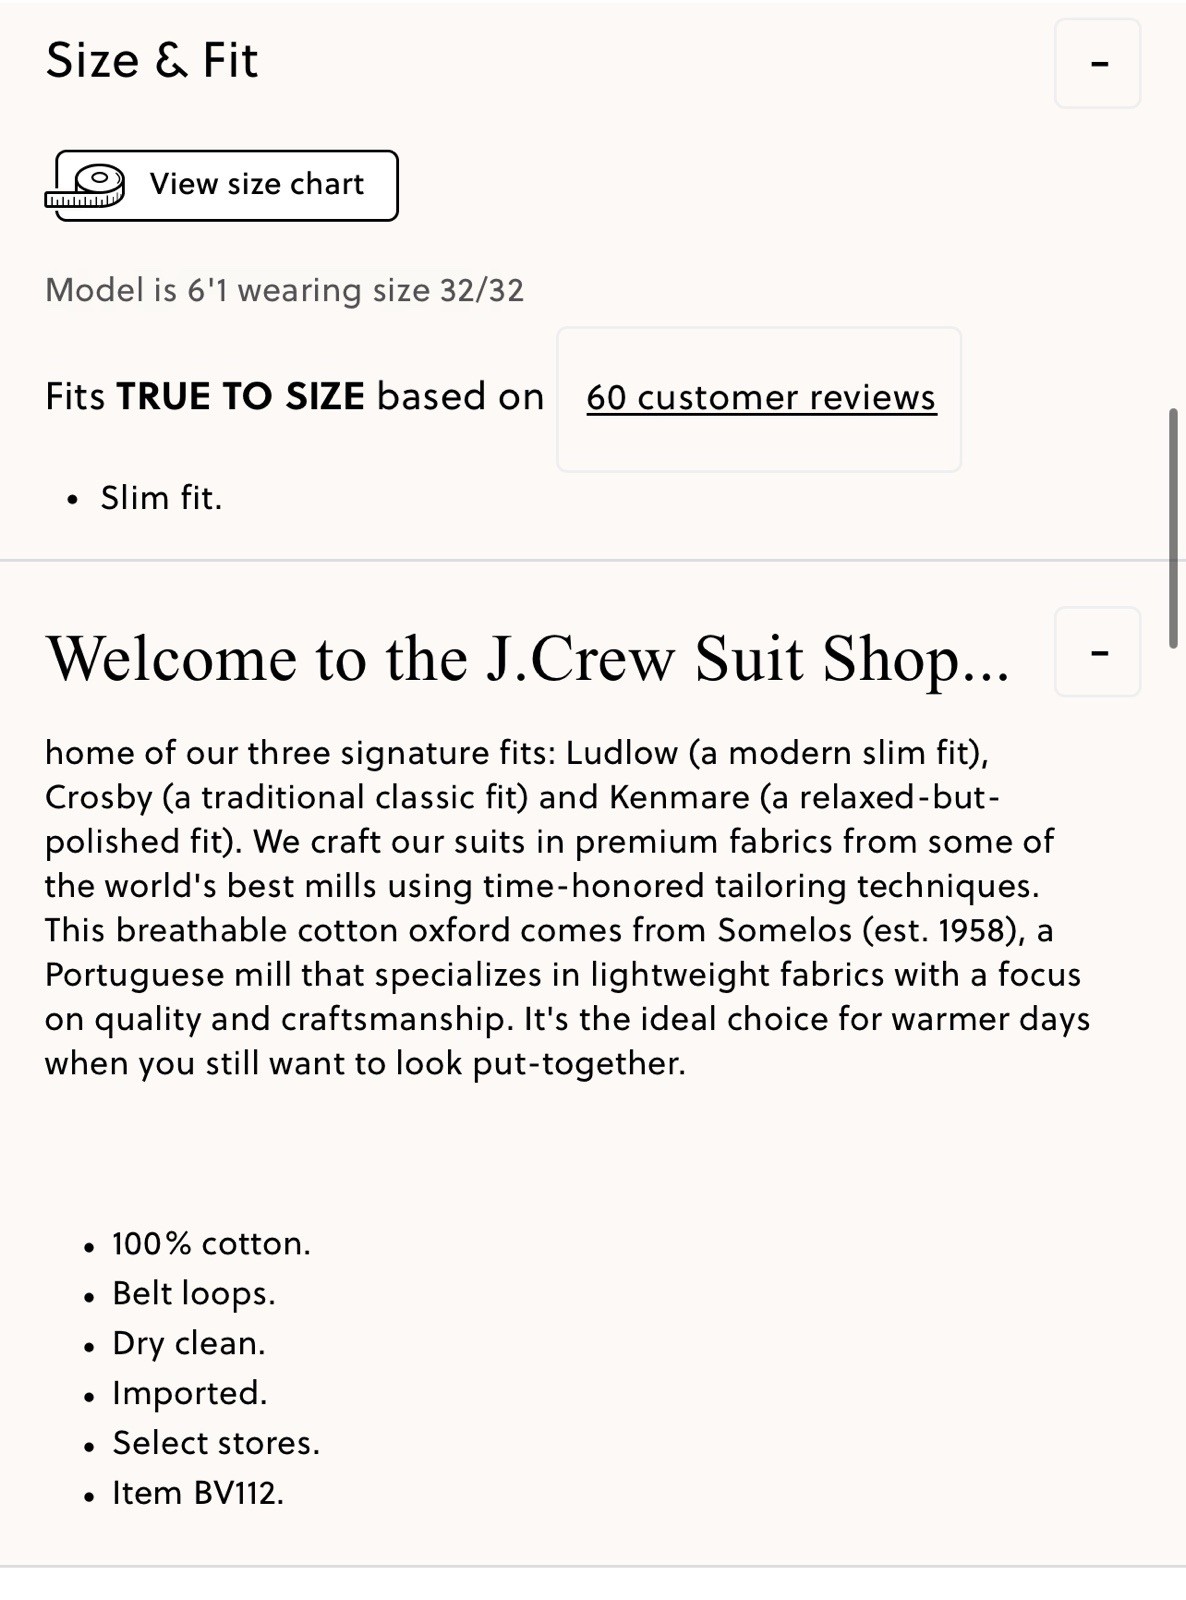Click the Dry clean bullet item

188,1344
